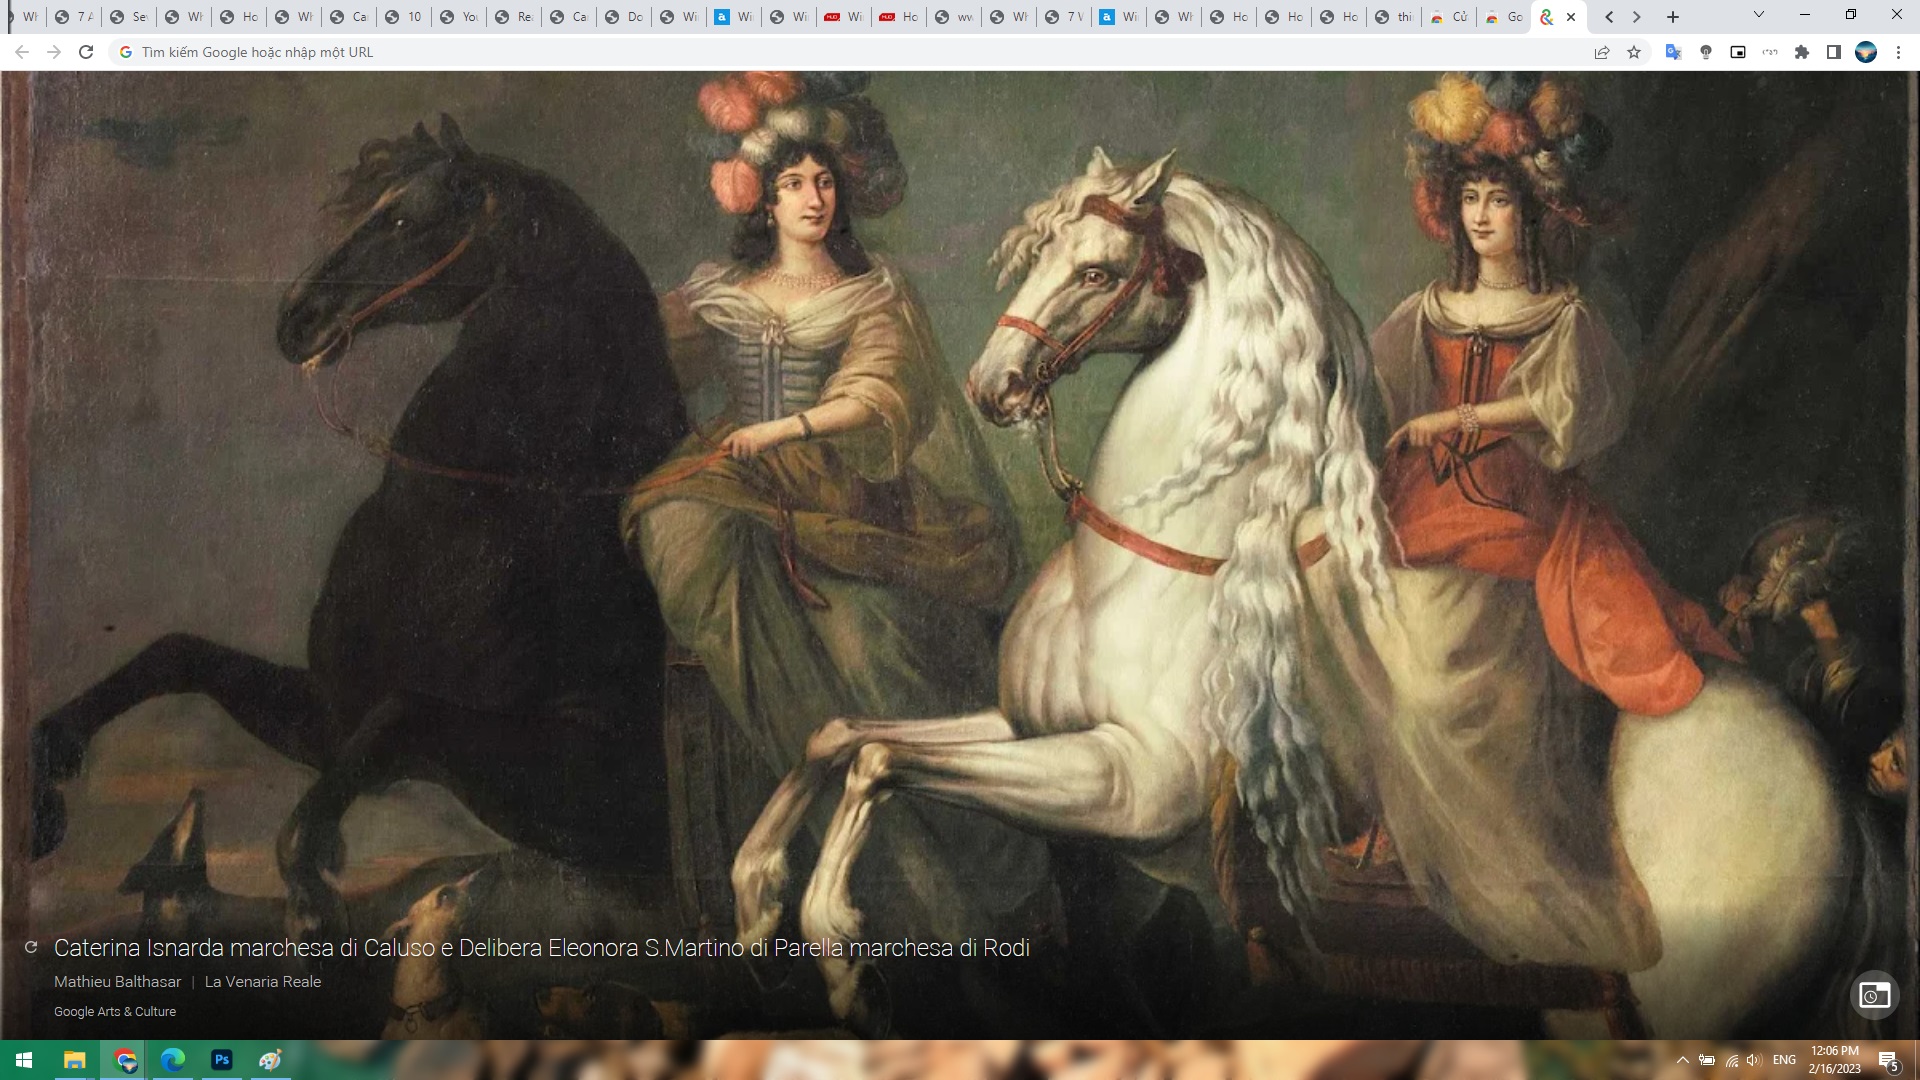1920x1080 pixels.
Task: Open the Extensions puzzle menu
Action: [1802, 52]
